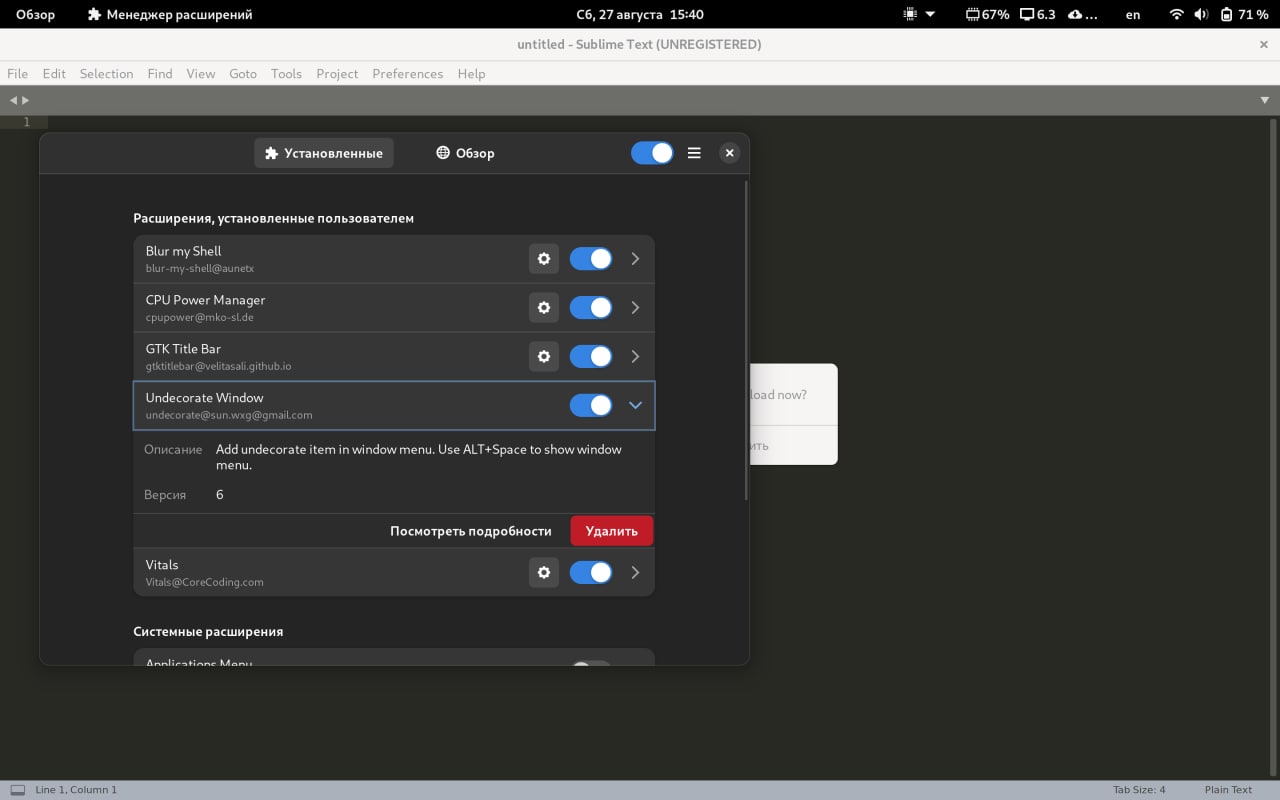Open dropdown arrow beside CPU chip icon

[x=930, y=15]
